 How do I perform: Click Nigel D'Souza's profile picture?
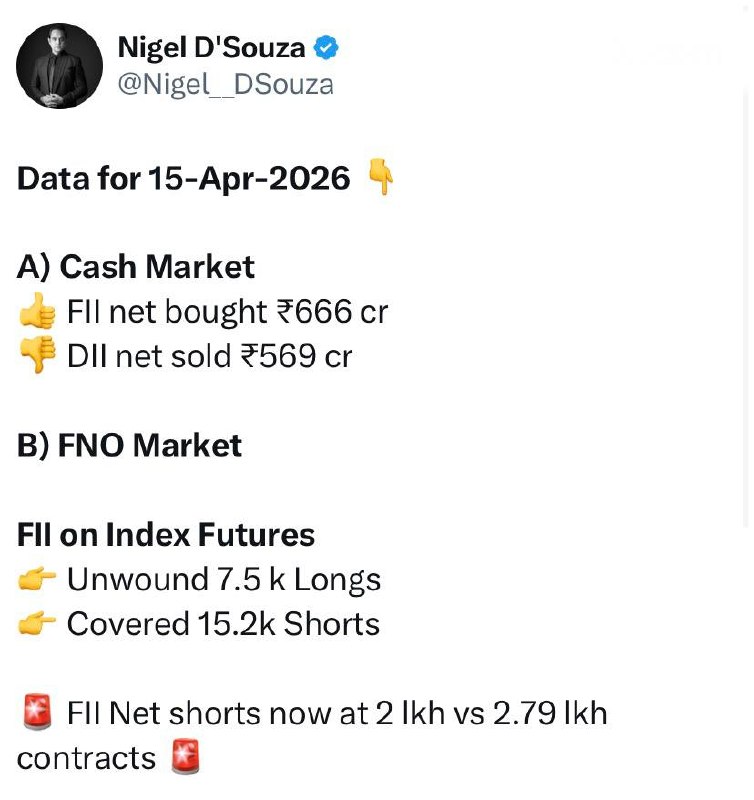(x=60, y=66)
